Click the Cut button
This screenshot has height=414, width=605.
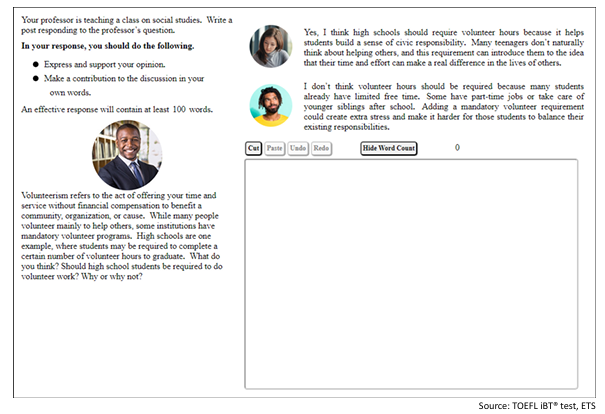253,148
